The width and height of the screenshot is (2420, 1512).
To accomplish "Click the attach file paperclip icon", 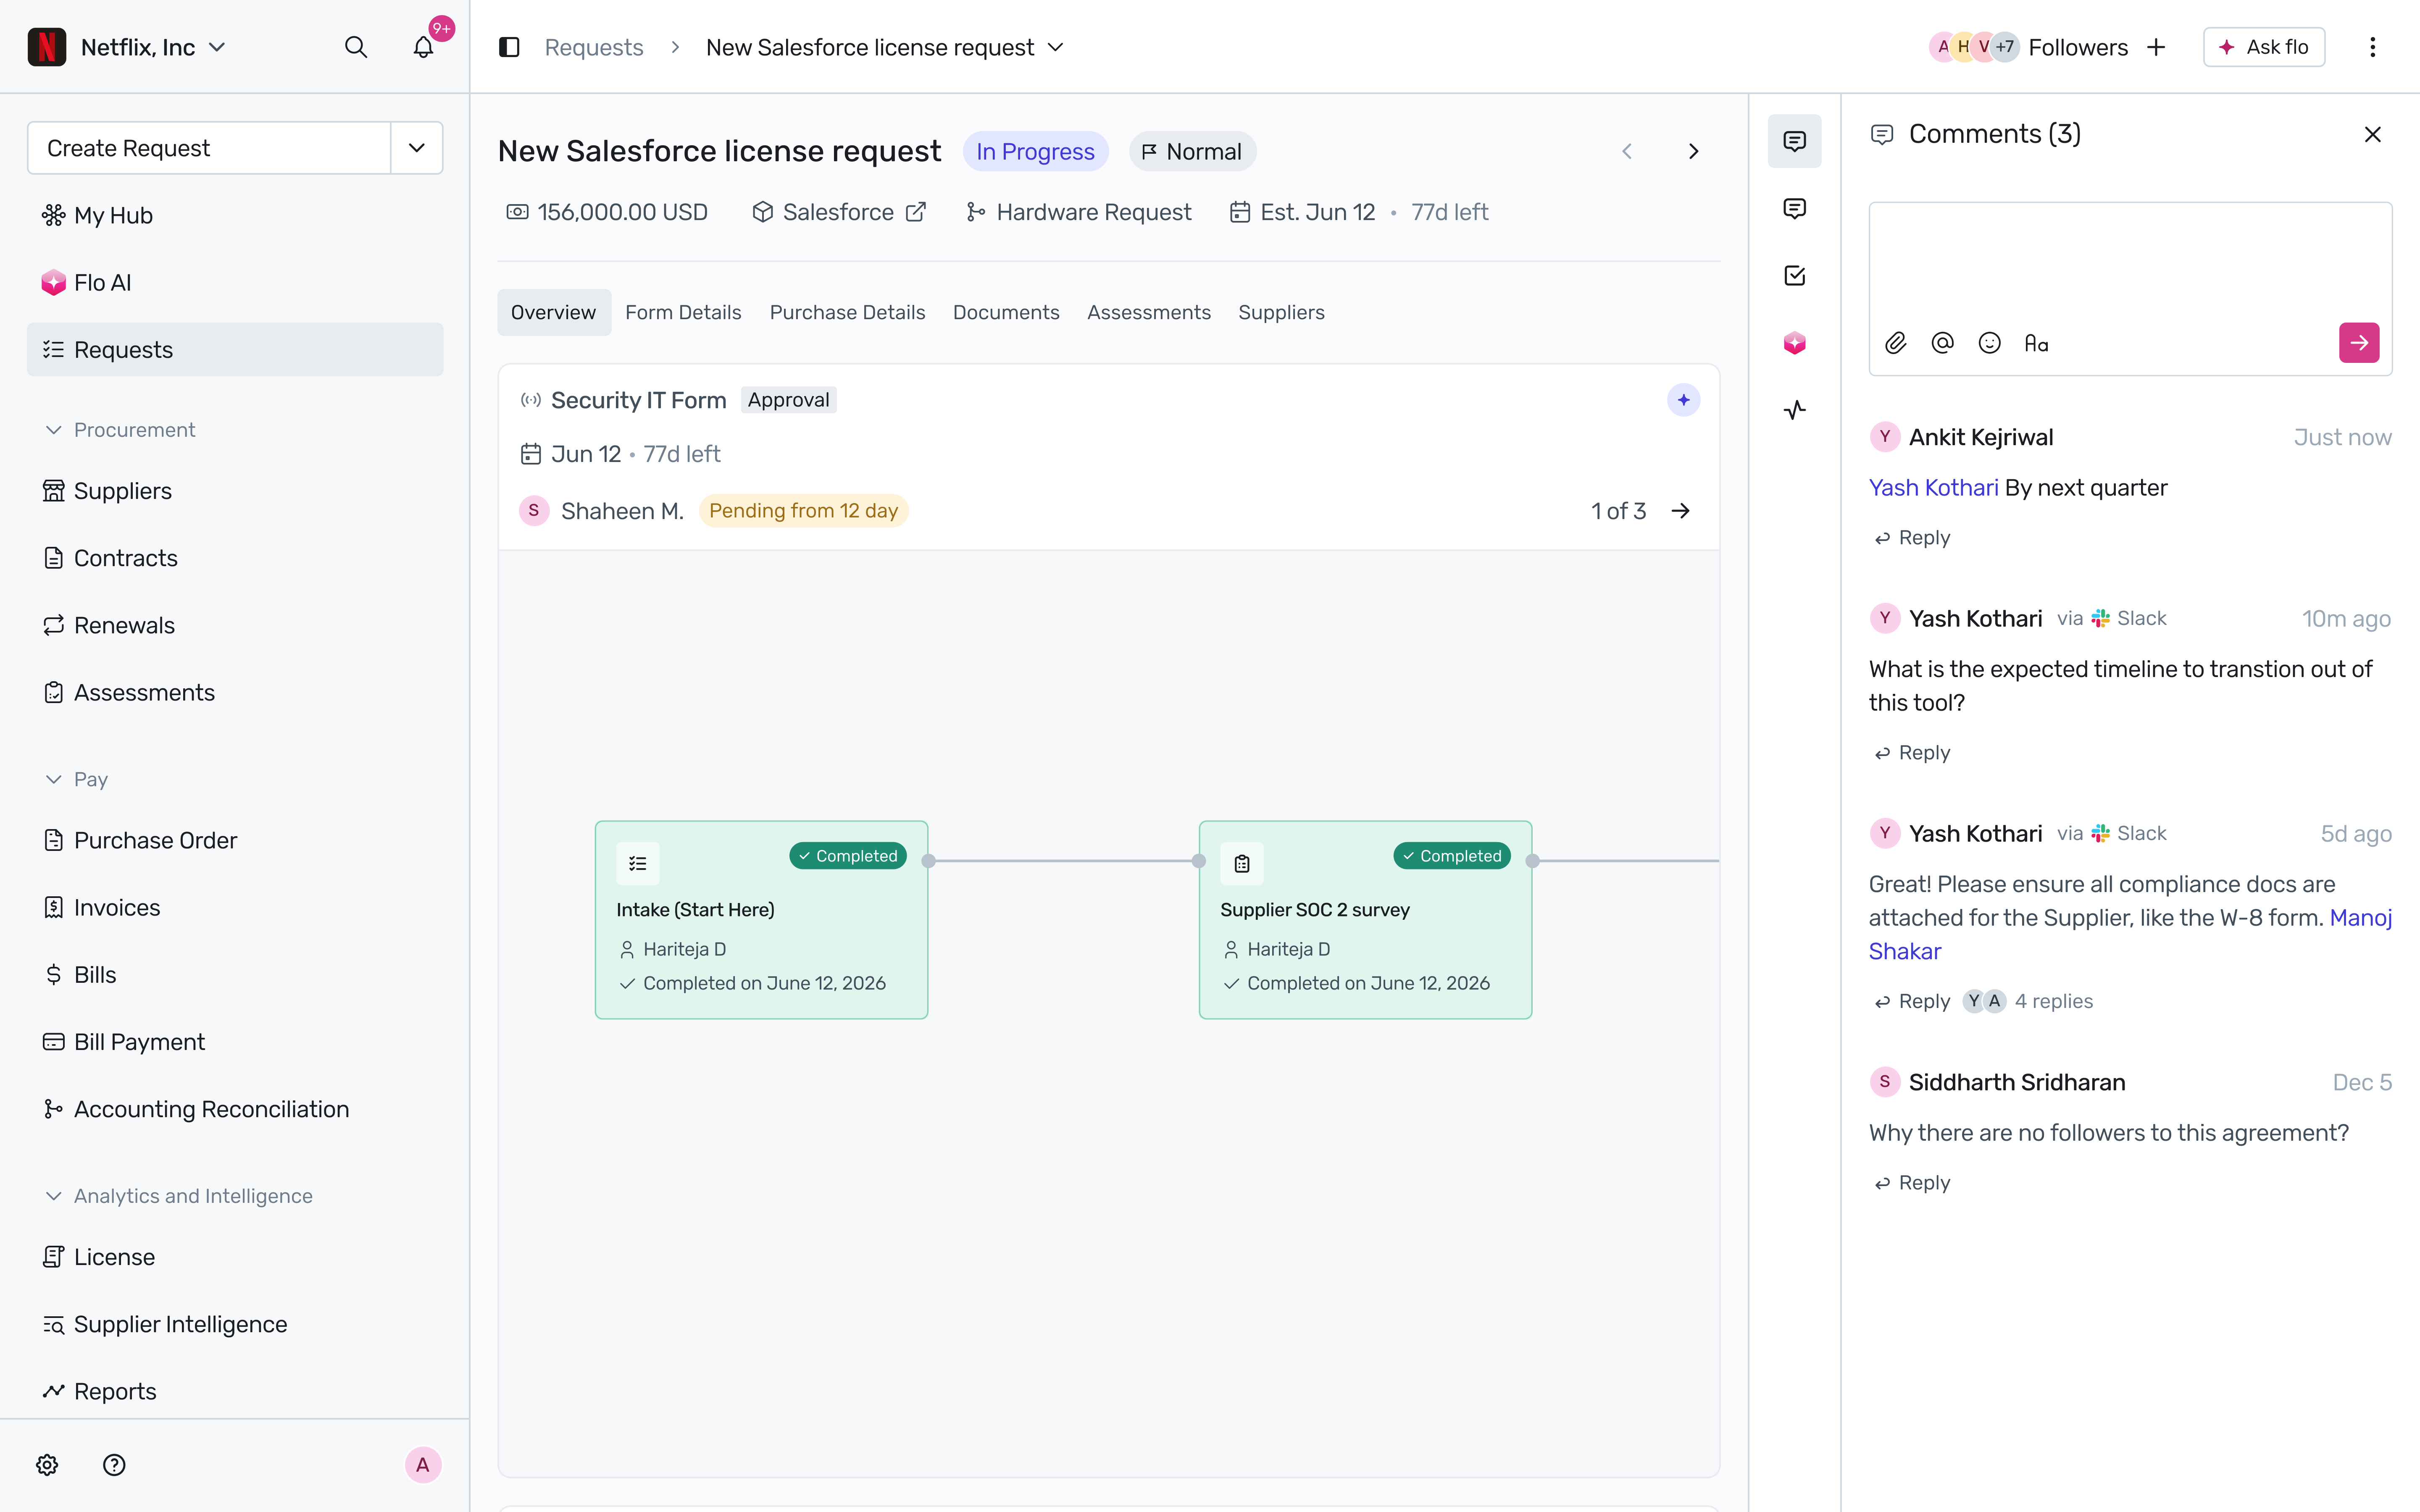I will point(1896,343).
